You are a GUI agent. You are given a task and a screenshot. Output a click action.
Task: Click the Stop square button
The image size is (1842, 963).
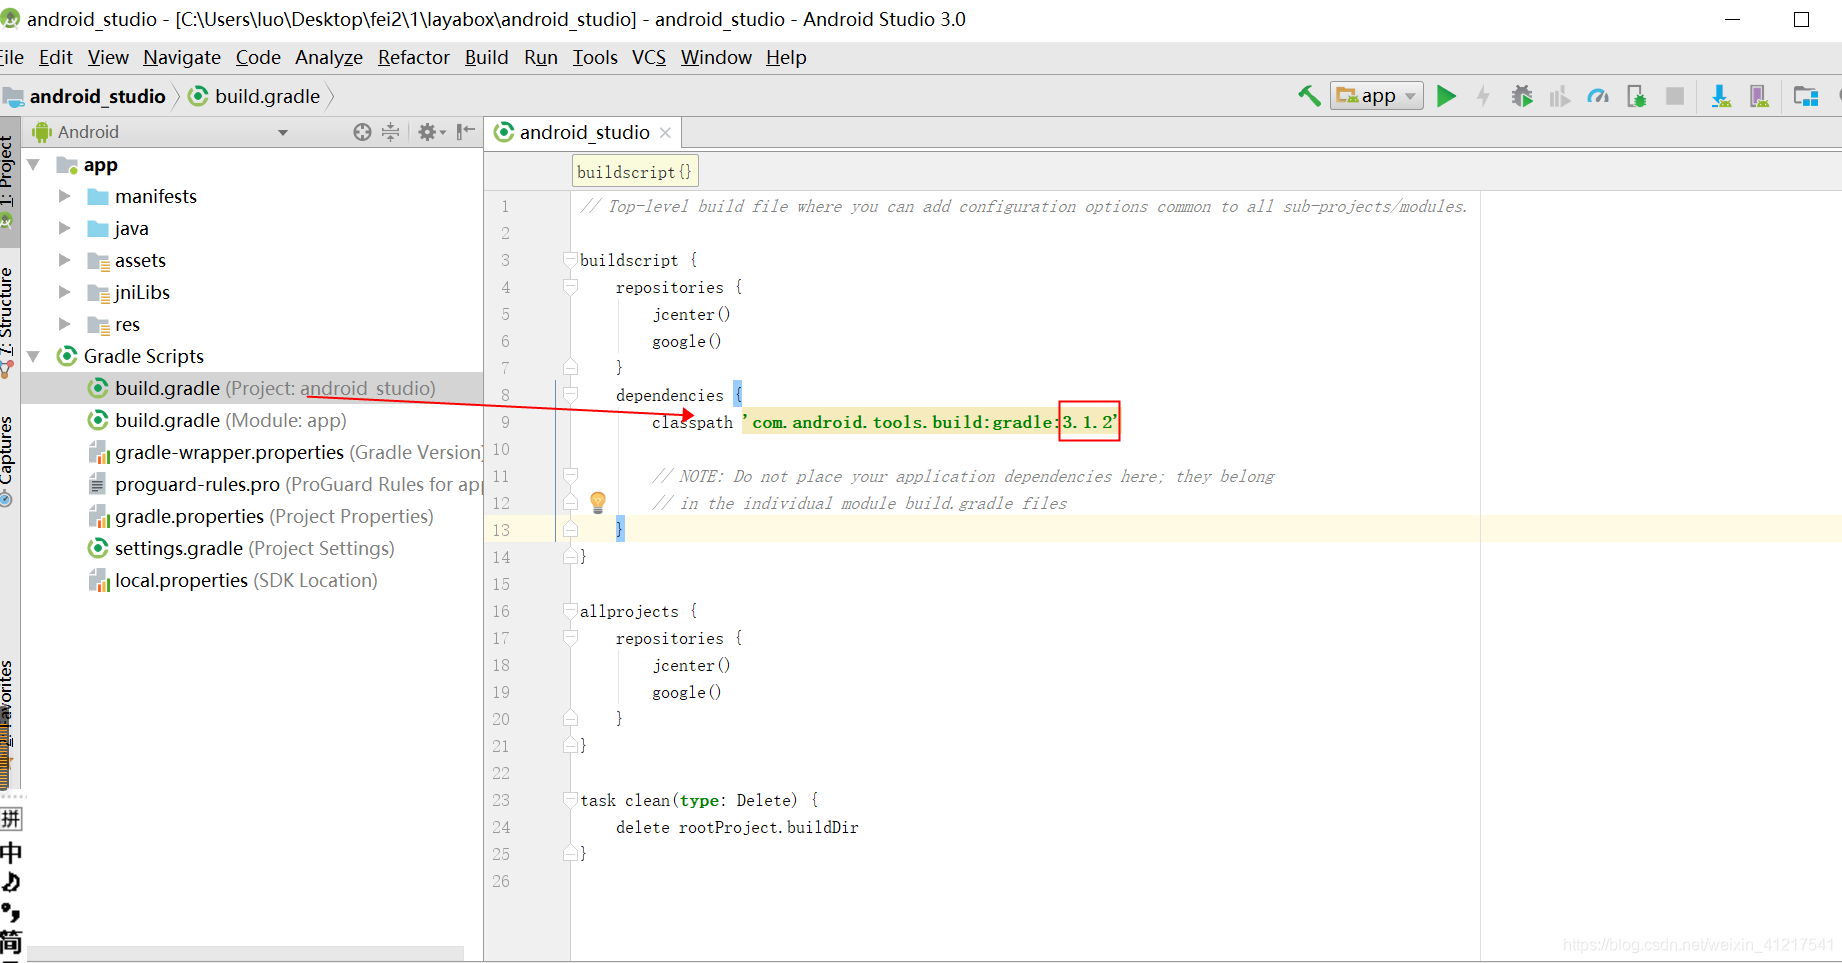[1675, 96]
